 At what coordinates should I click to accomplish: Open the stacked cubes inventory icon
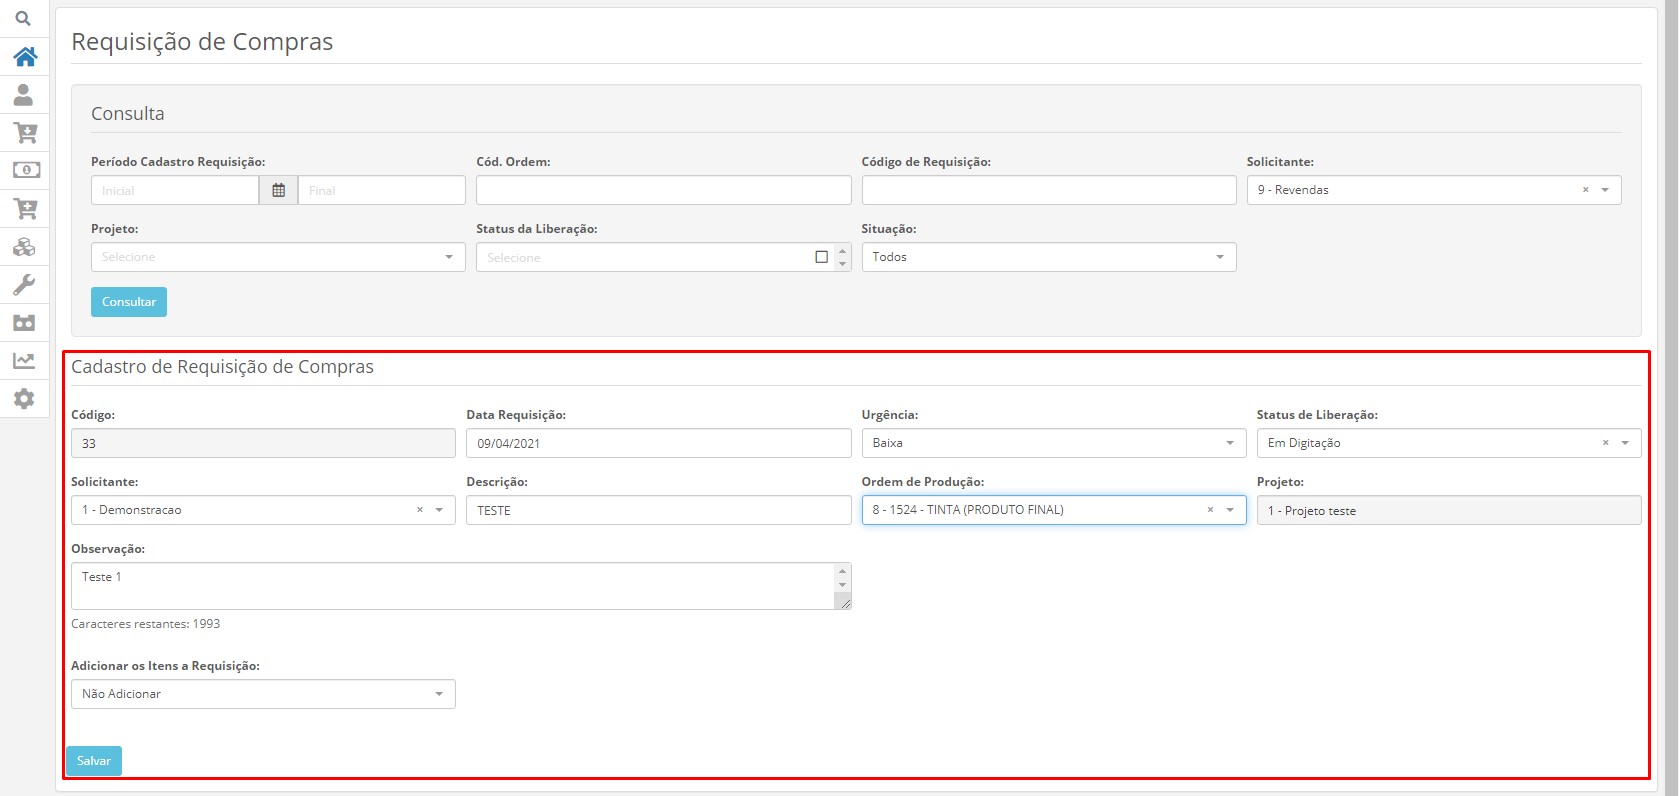coord(24,246)
